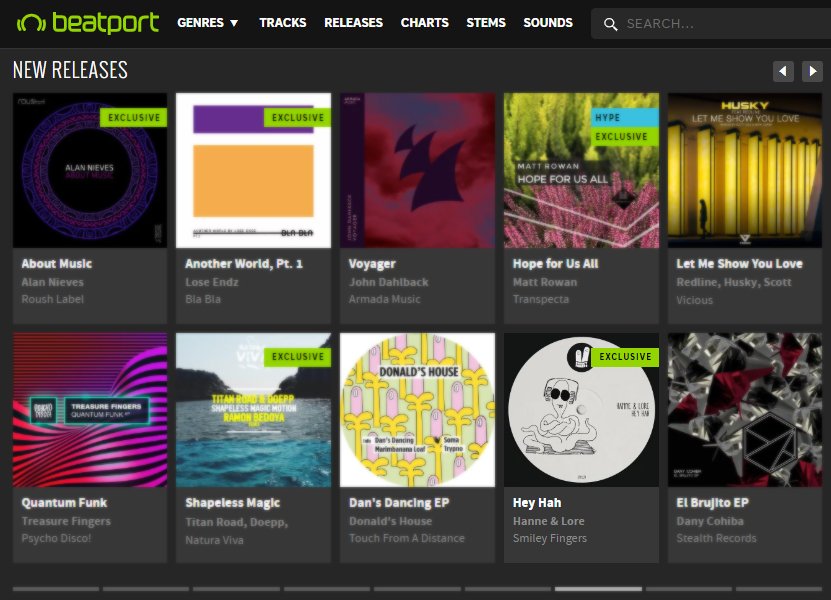Open the STEMS section
The image size is (831, 600).
point(486,22)
